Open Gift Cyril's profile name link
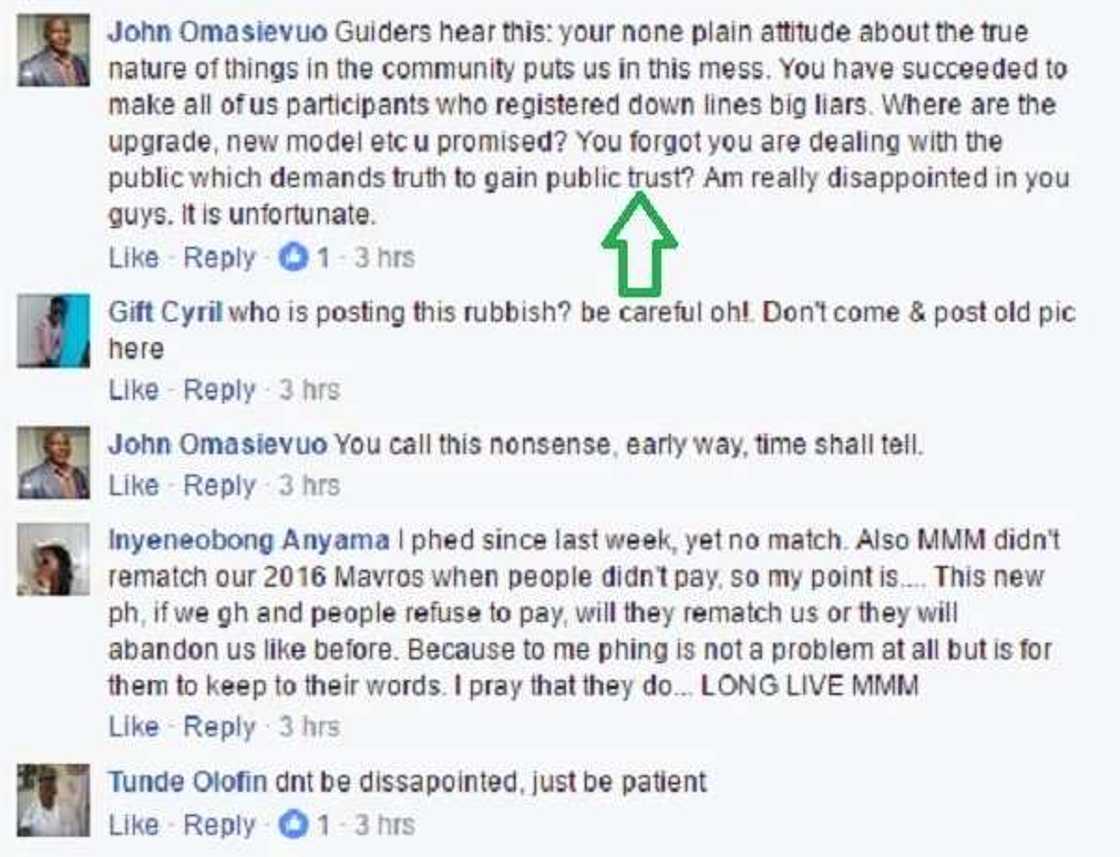This screenshot has height=857, width=1120. coord(165,313)
